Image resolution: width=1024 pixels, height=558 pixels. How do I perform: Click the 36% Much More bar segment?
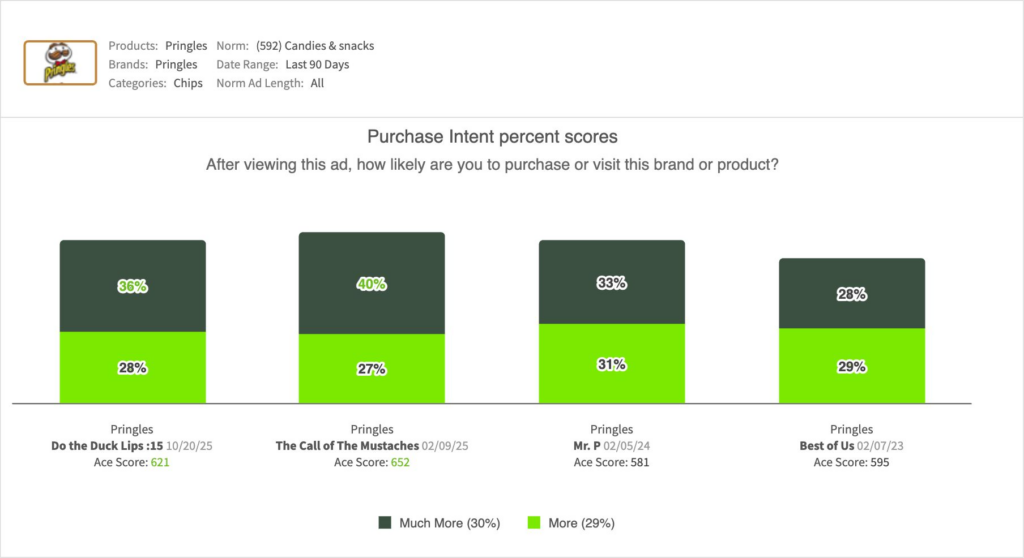tap(133, 286)
